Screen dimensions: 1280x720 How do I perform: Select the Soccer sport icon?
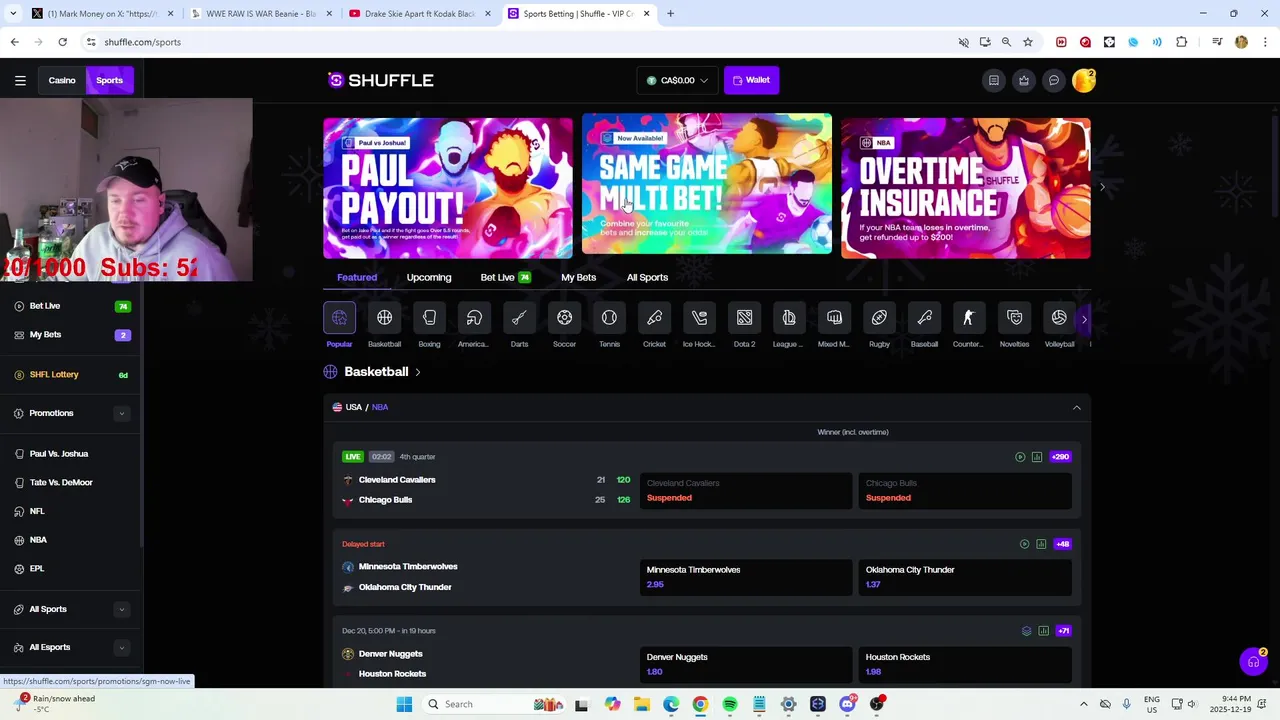point(564,318)
